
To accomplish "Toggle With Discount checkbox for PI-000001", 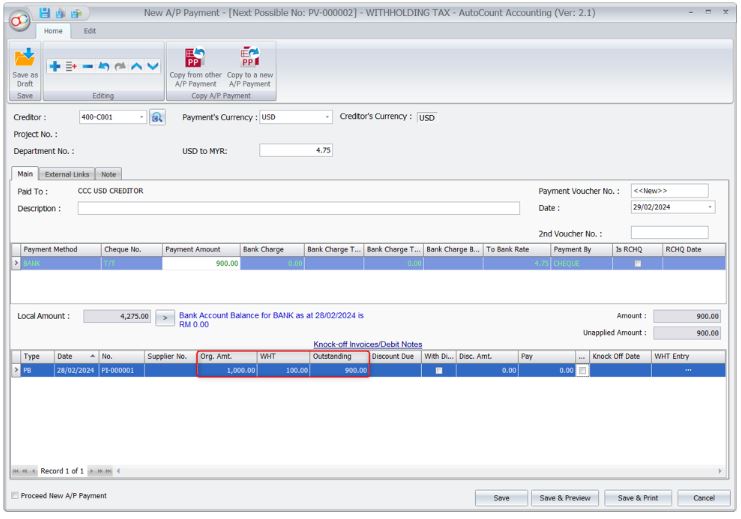I will click(439, 371).
